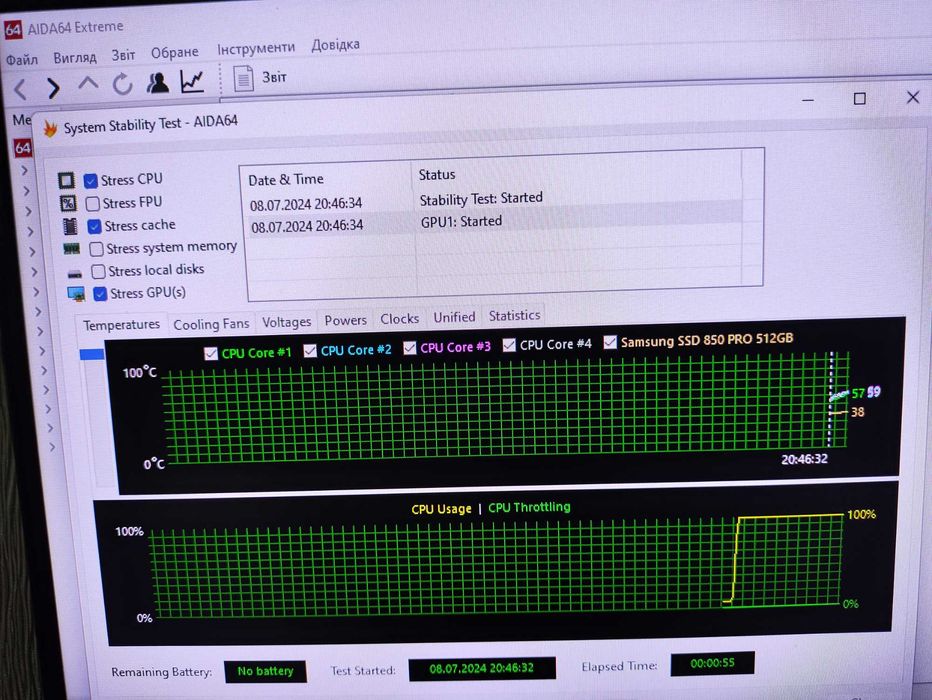Click the Test Started 08.07.2024 20:46:32 field

[x=481, y=668]
